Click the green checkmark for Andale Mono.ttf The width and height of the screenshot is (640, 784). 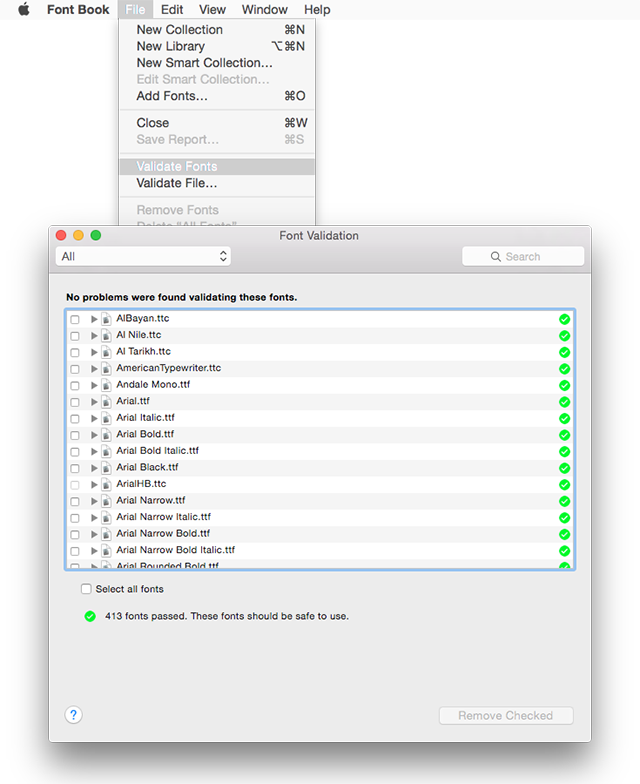click(564, 386)
